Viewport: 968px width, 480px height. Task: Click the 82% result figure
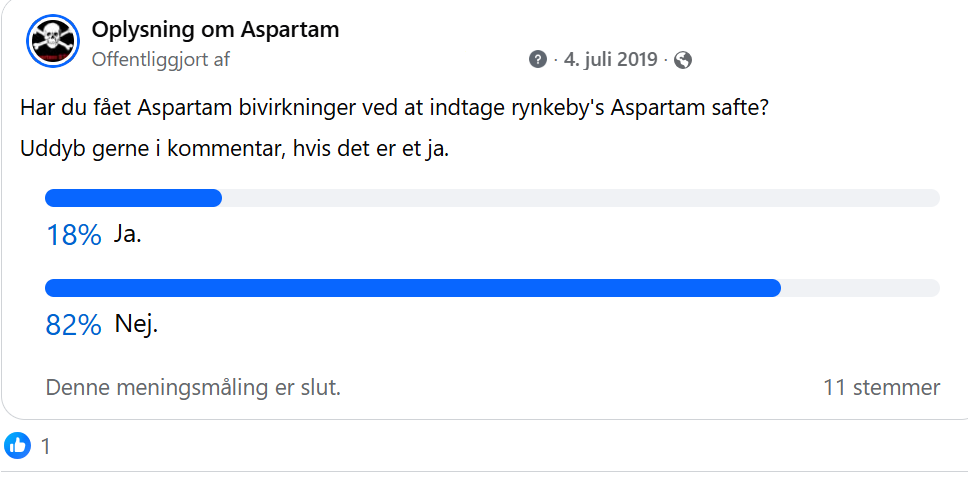[74, 326]
